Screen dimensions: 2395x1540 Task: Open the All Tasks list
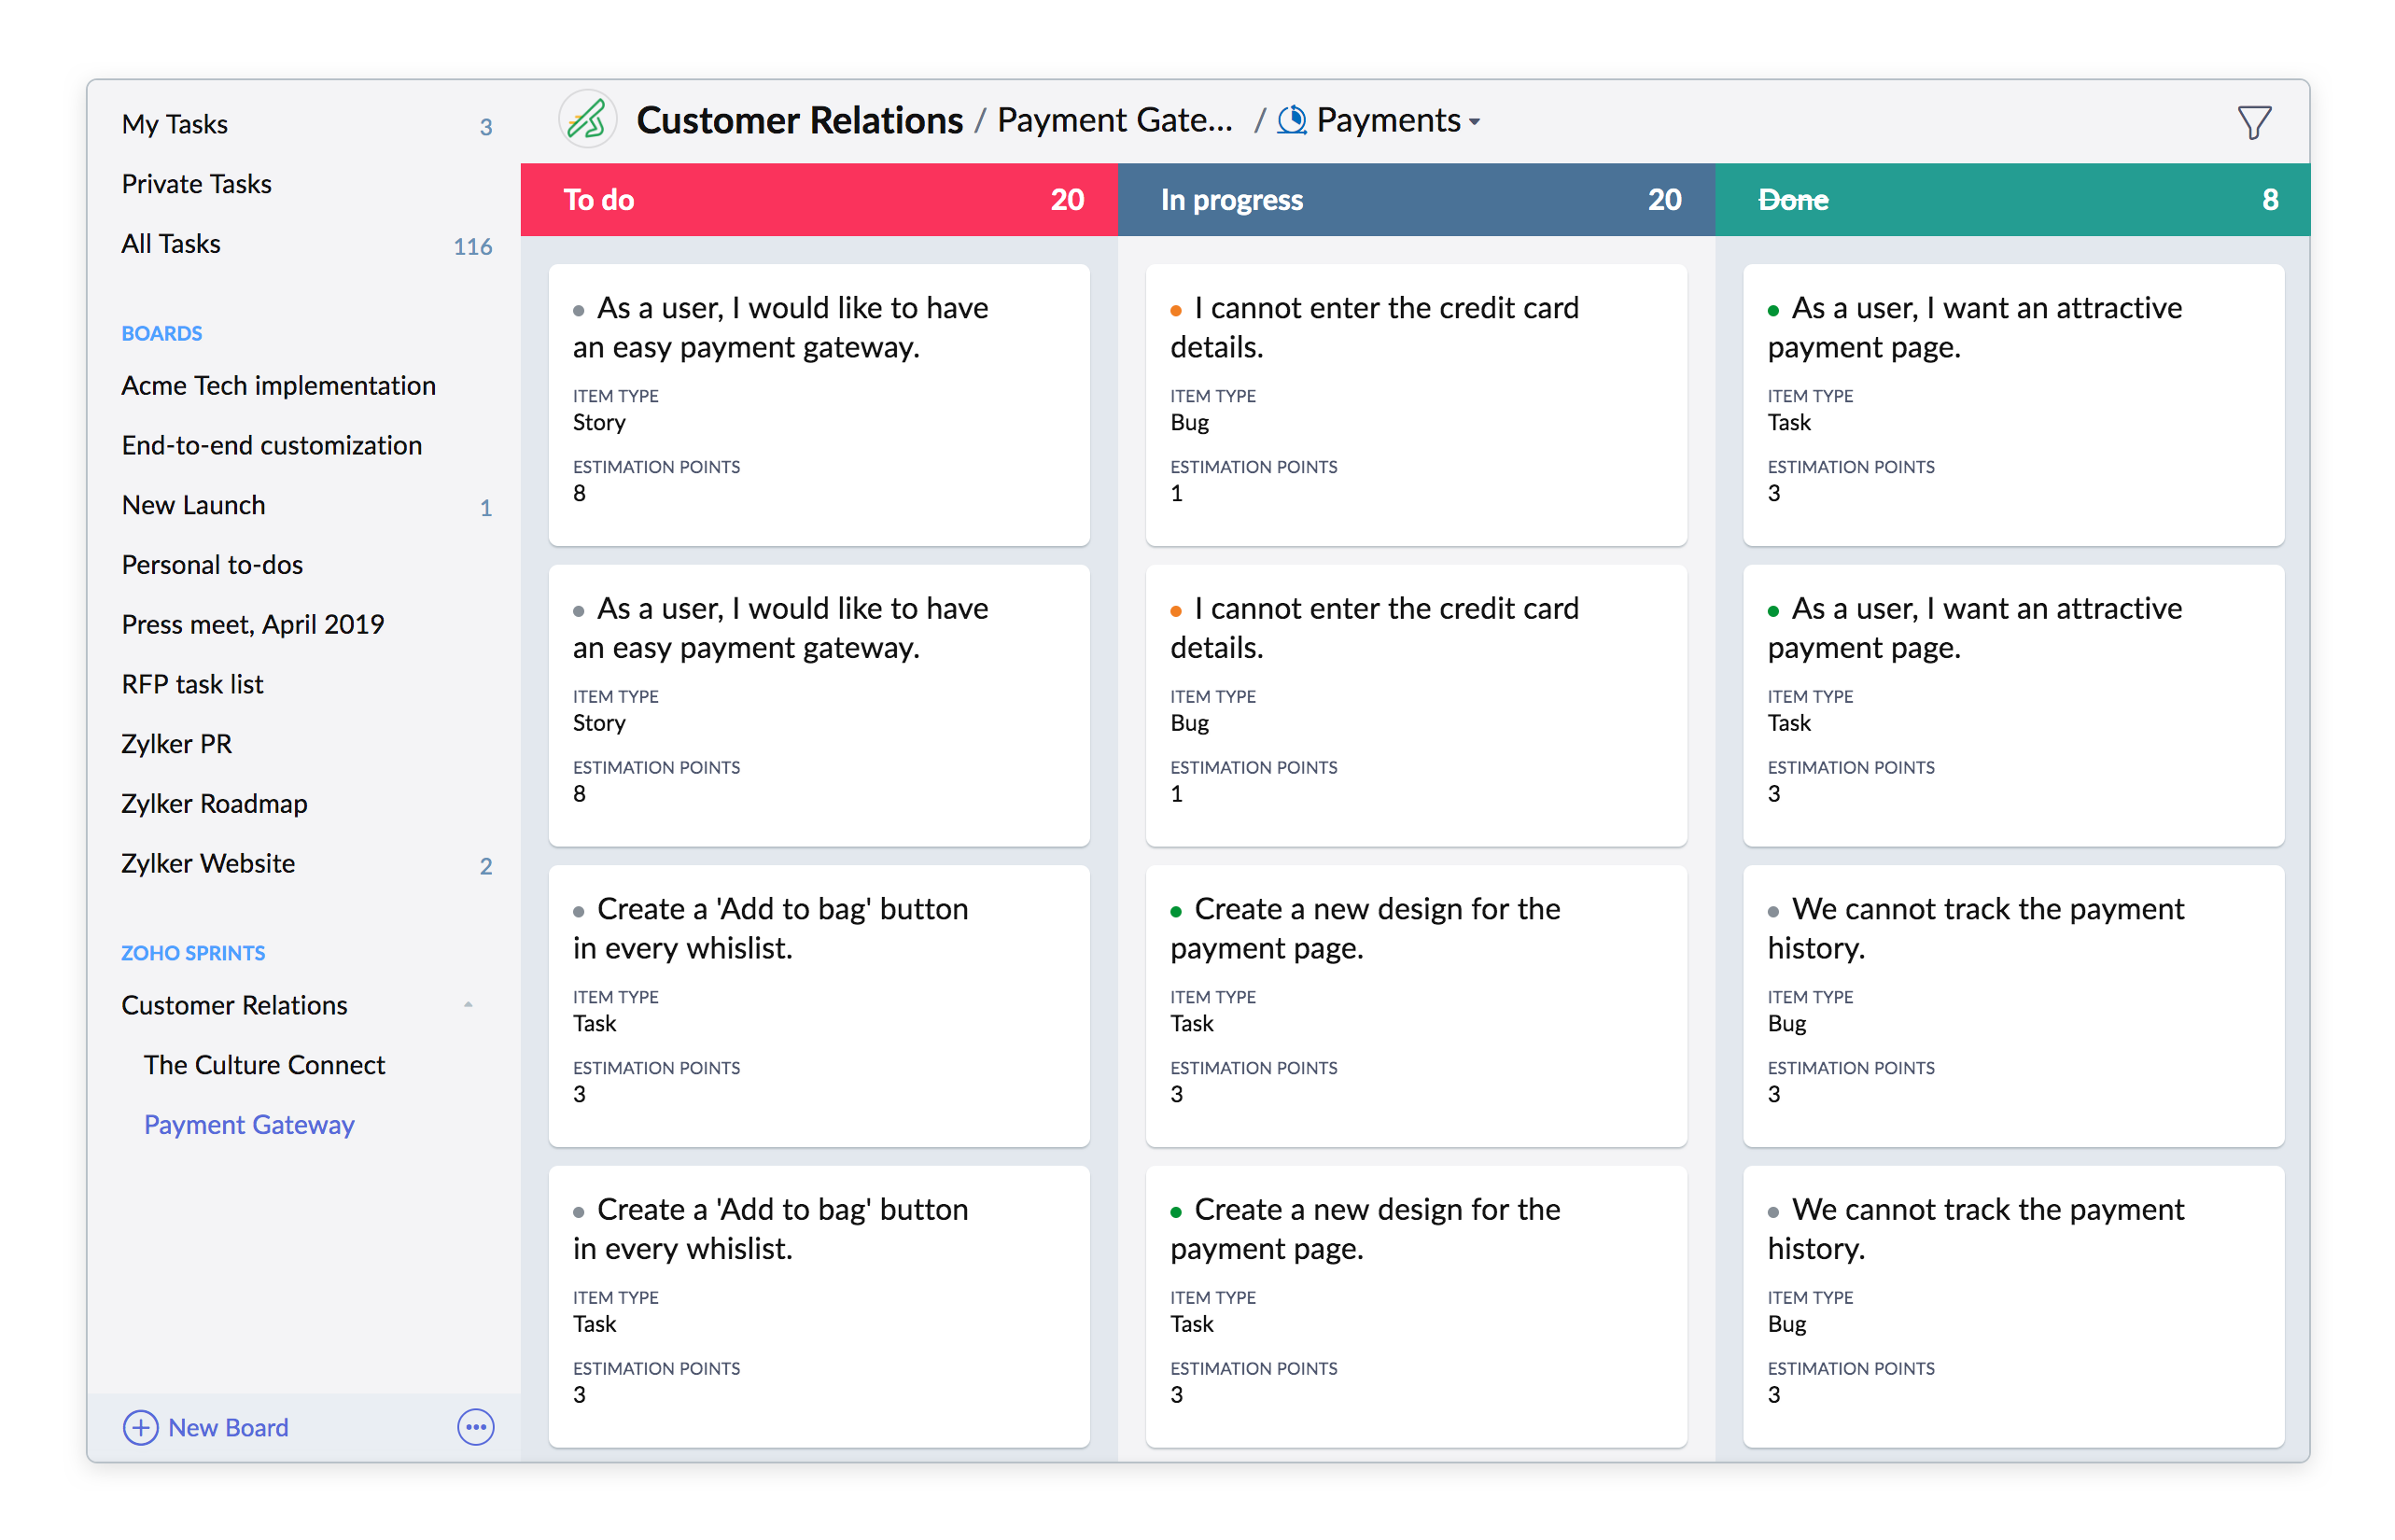pyautogui.click(x=171, y=244)
